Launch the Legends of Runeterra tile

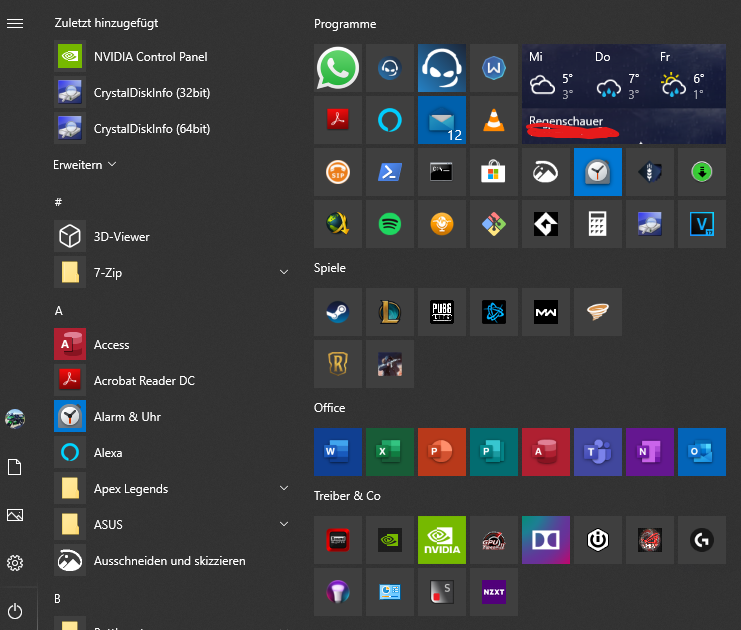[338, 364]
